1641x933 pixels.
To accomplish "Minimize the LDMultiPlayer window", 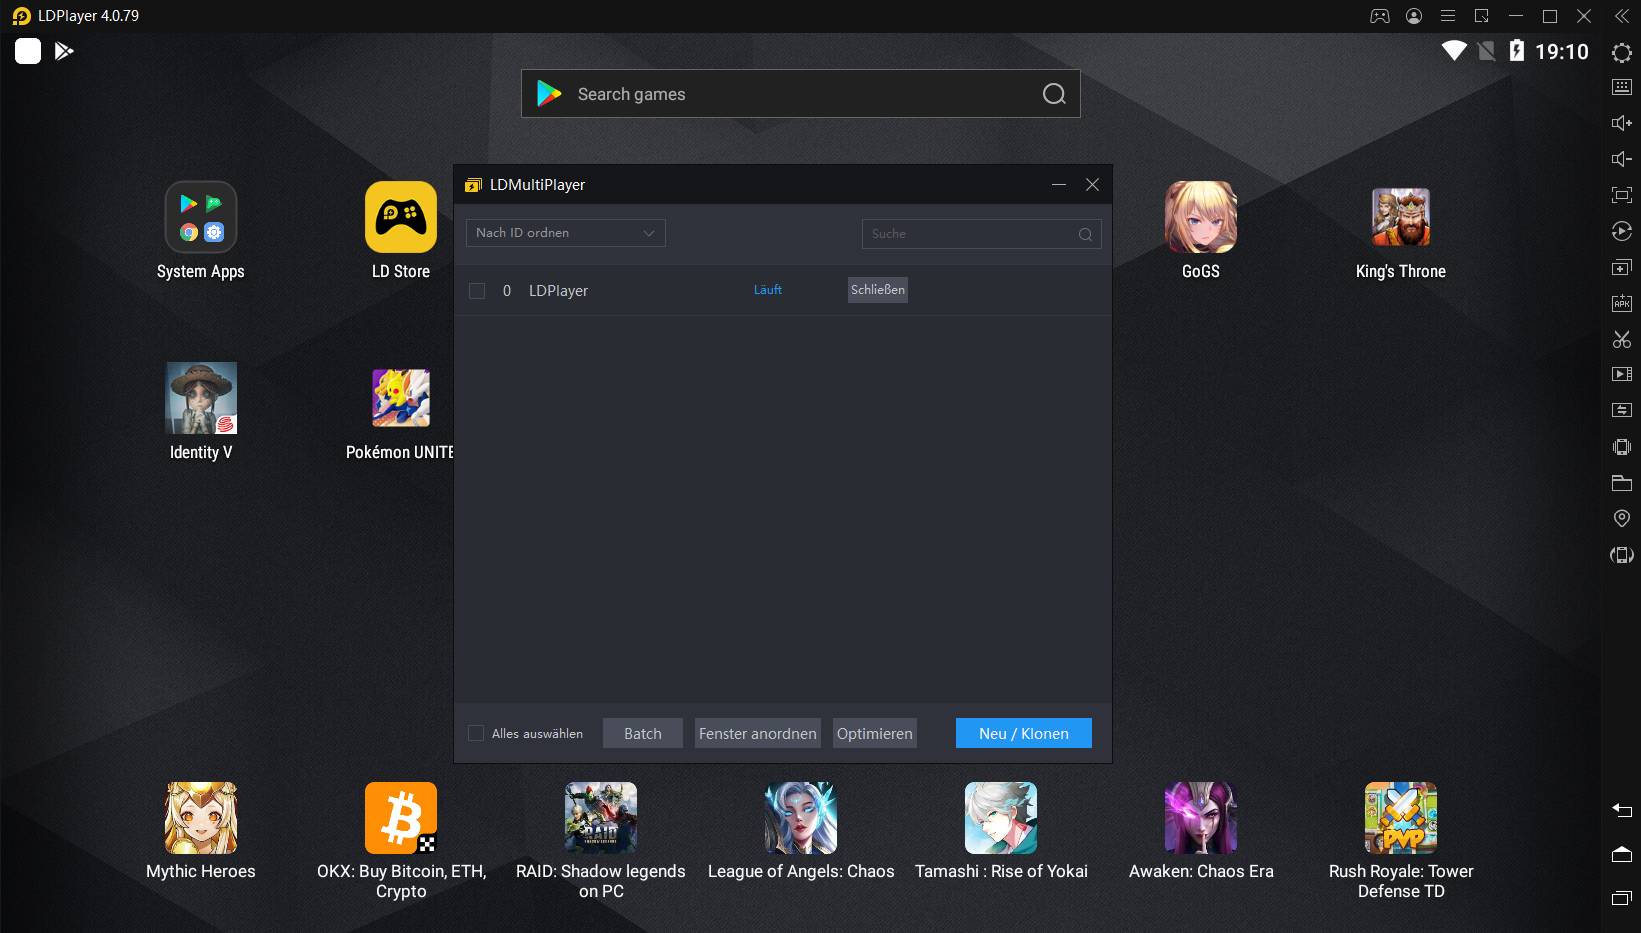I will pos(1059,185).
